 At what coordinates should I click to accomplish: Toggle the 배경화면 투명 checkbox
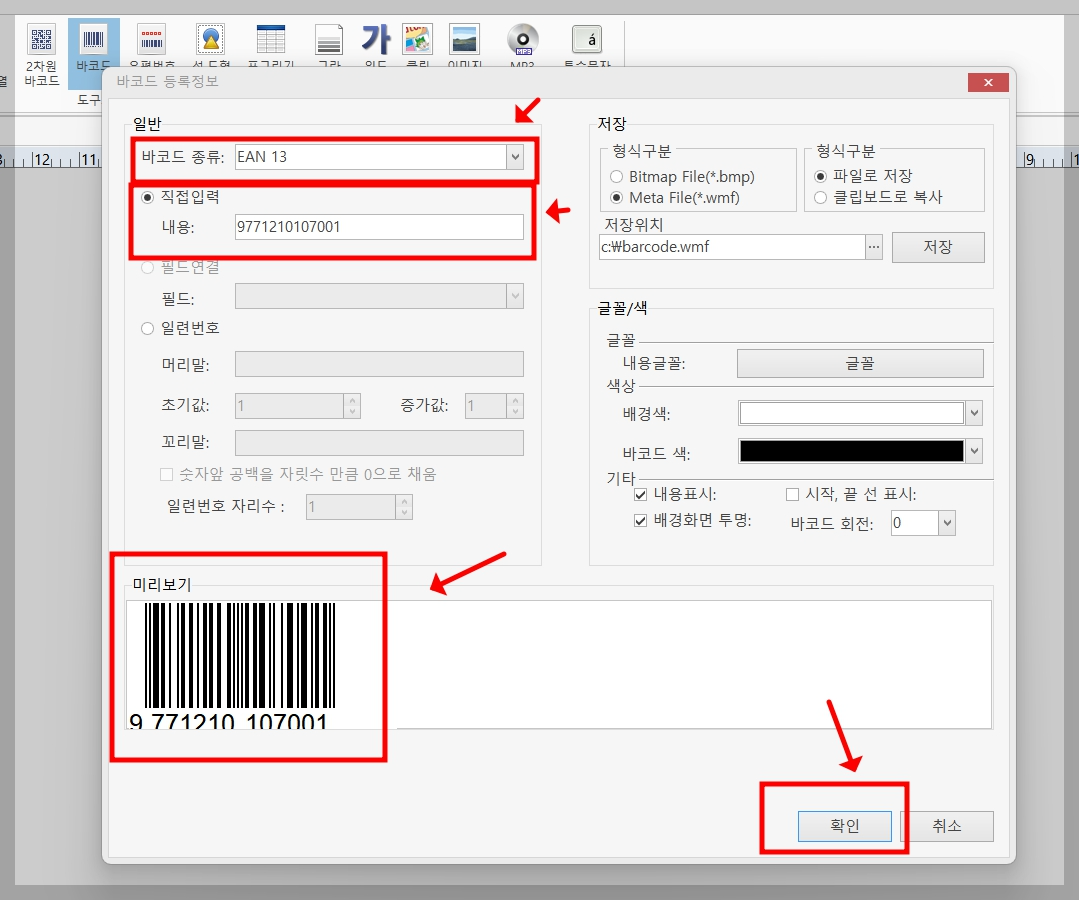641,520
